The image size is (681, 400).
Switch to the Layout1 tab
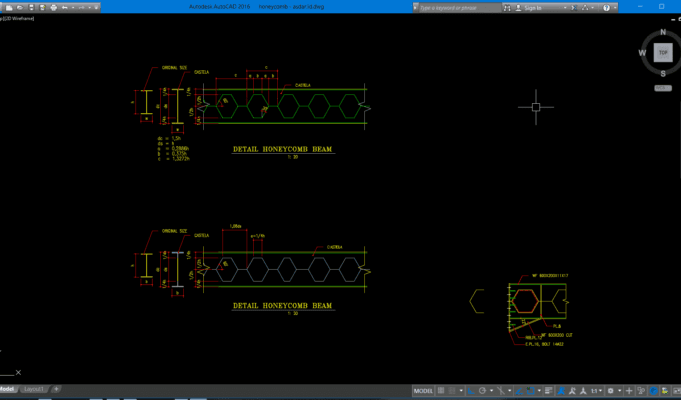pos(34,389)
